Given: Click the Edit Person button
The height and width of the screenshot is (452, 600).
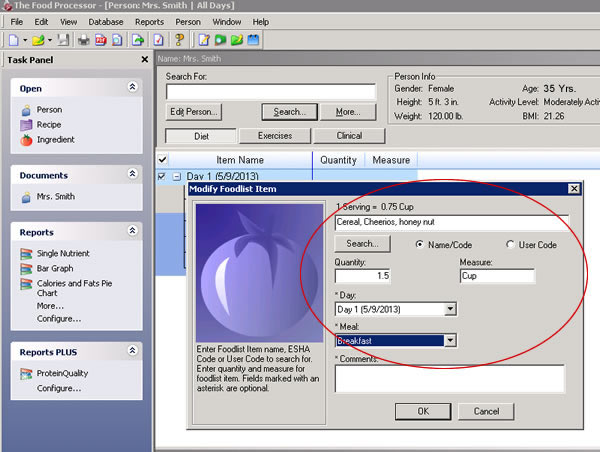Looking at the screenshot, I should pyautogui.click(x=192, y=112).
